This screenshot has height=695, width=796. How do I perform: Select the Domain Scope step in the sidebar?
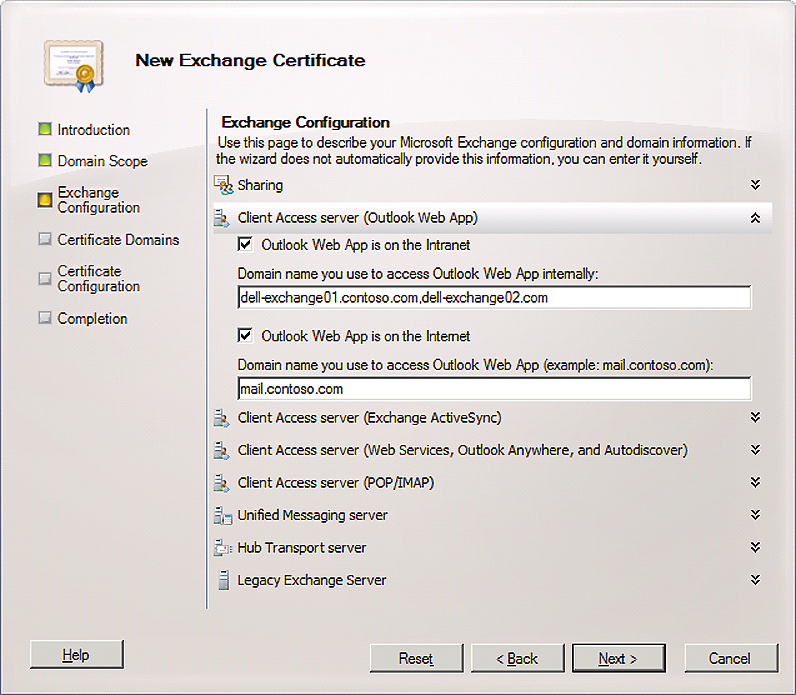(x=102, y=161)
